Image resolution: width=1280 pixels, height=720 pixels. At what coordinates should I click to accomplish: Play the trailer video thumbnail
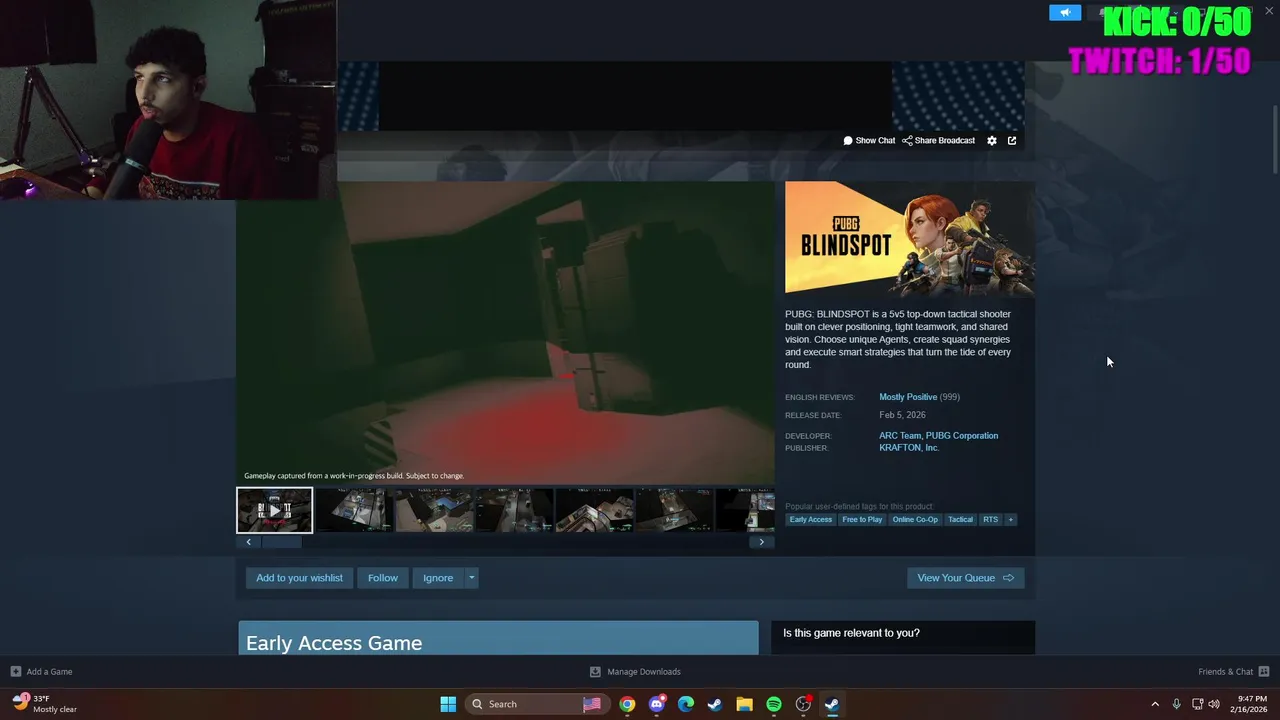(x=274, y=510)
